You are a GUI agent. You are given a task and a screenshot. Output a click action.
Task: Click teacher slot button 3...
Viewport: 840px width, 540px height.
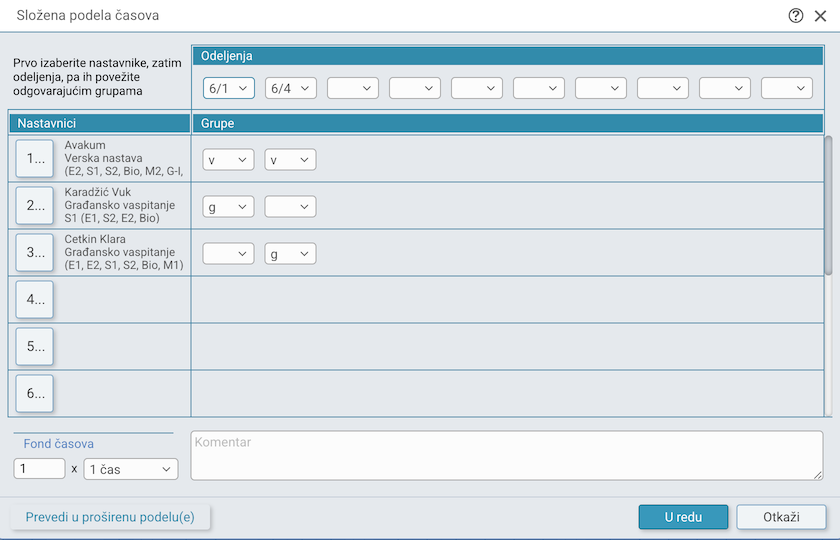[35, 252]
